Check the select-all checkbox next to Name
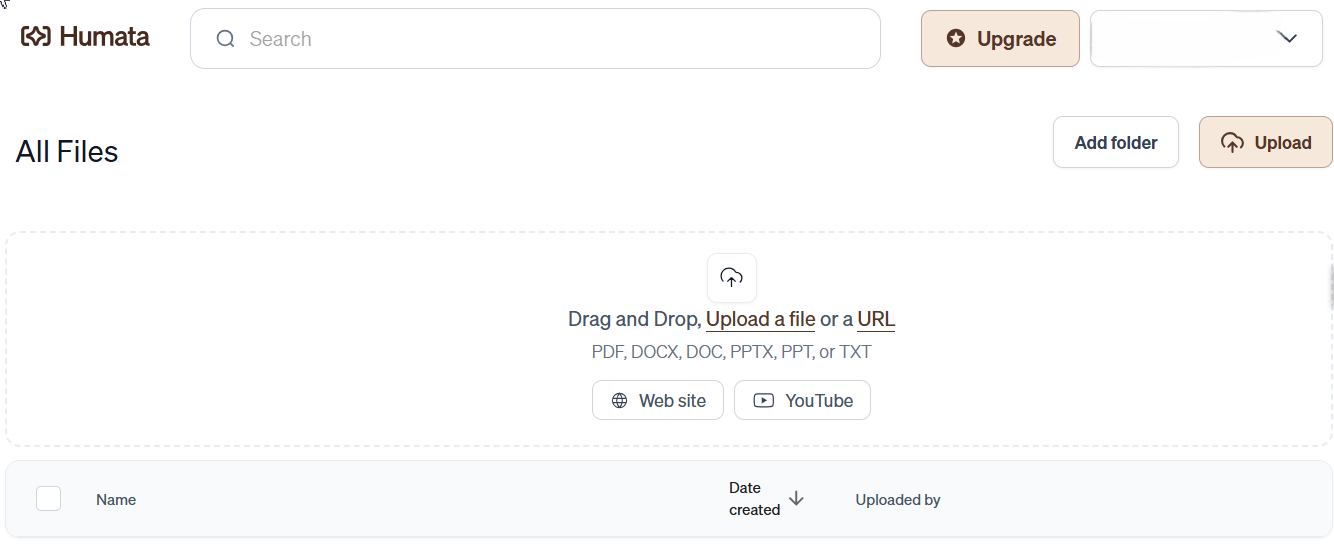The height and width of the screenshot is (551, 1334). click(48, 498)
